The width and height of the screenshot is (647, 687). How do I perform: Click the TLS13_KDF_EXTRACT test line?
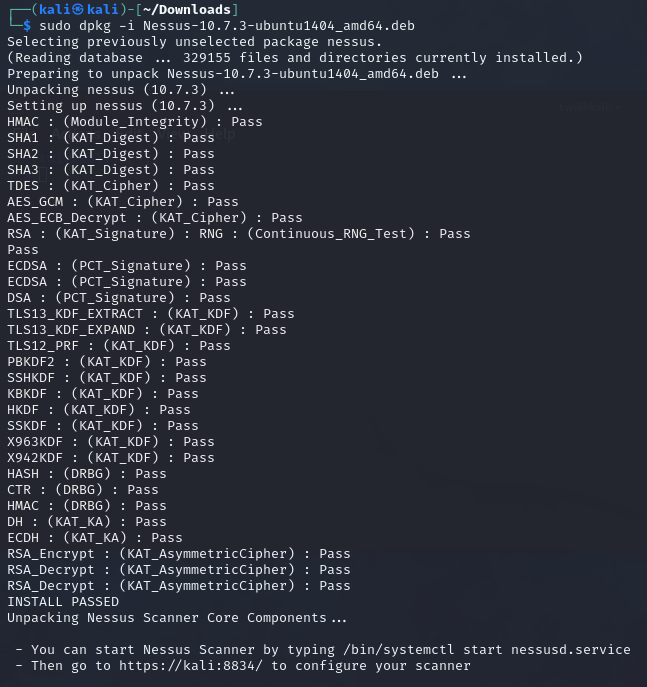(x=150, y=313)
